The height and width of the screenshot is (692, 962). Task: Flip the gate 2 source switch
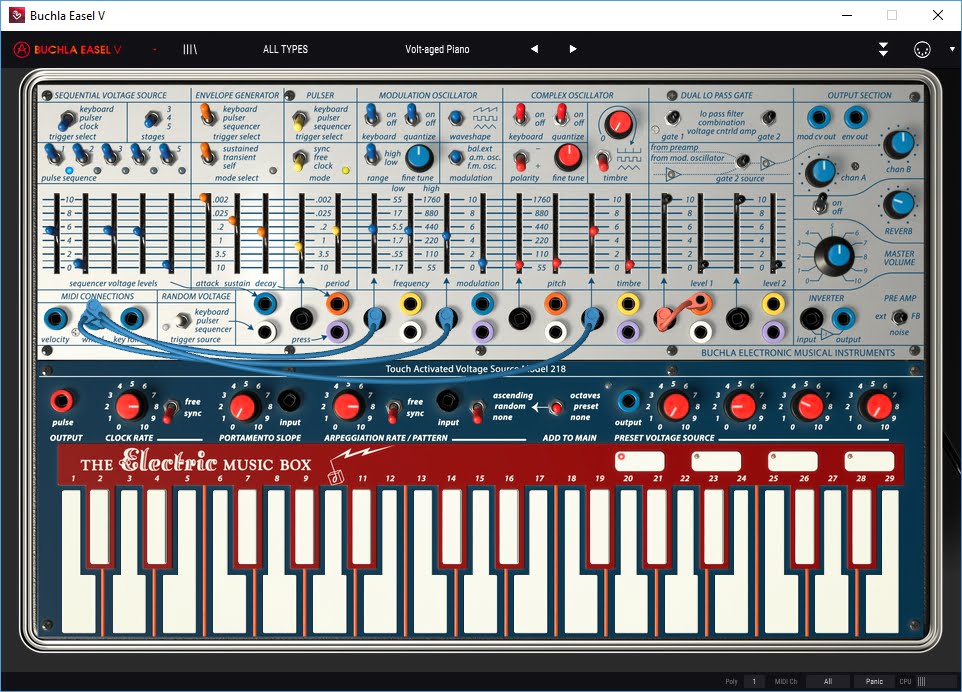point(743,161)
